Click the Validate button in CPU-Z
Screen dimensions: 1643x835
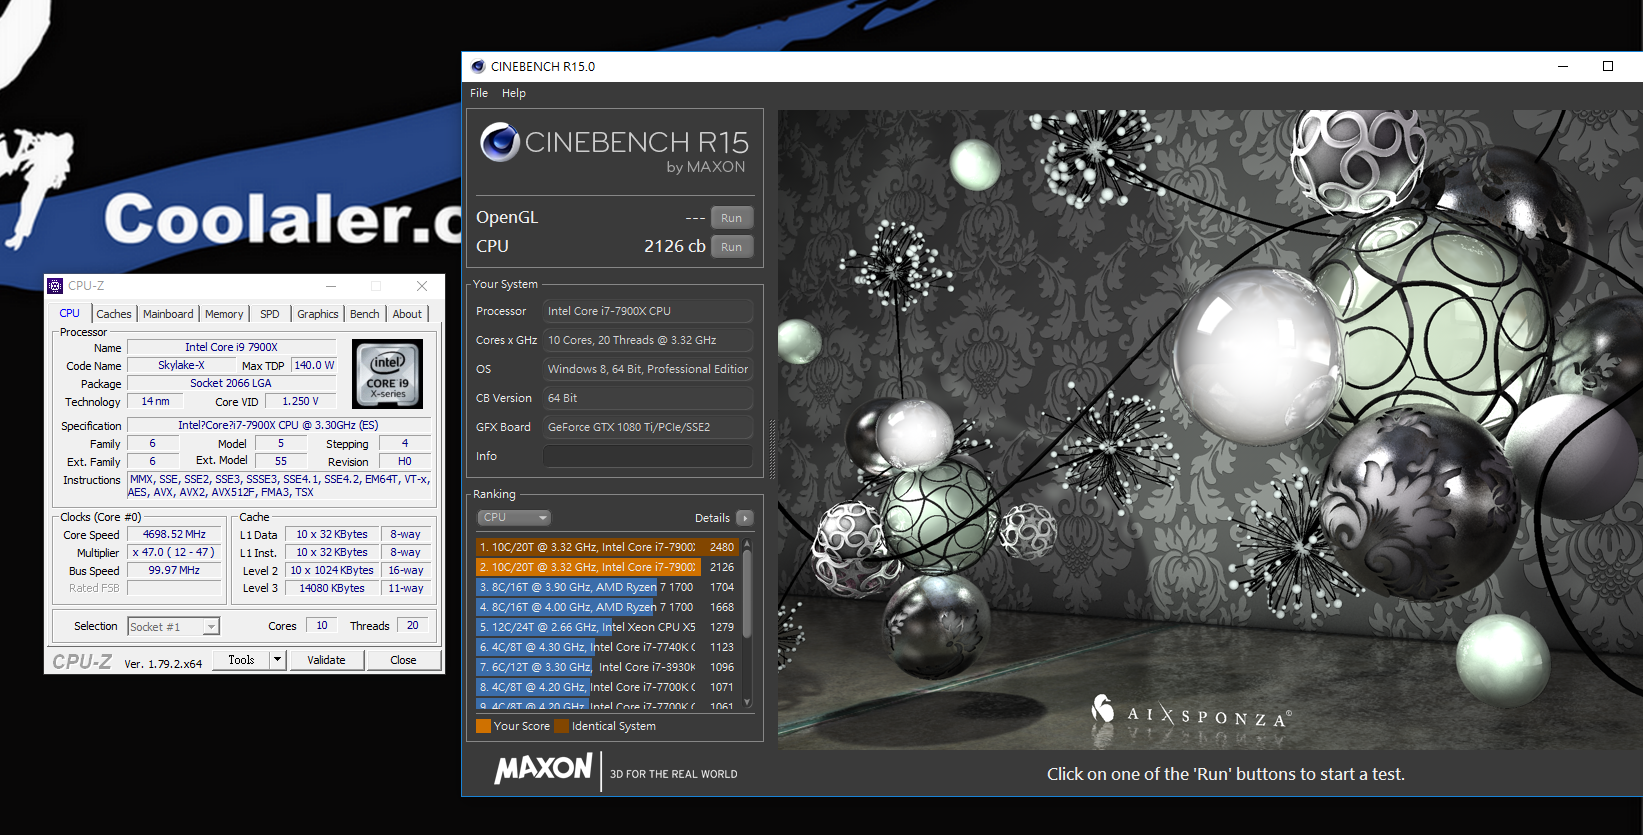click(326, 660)
